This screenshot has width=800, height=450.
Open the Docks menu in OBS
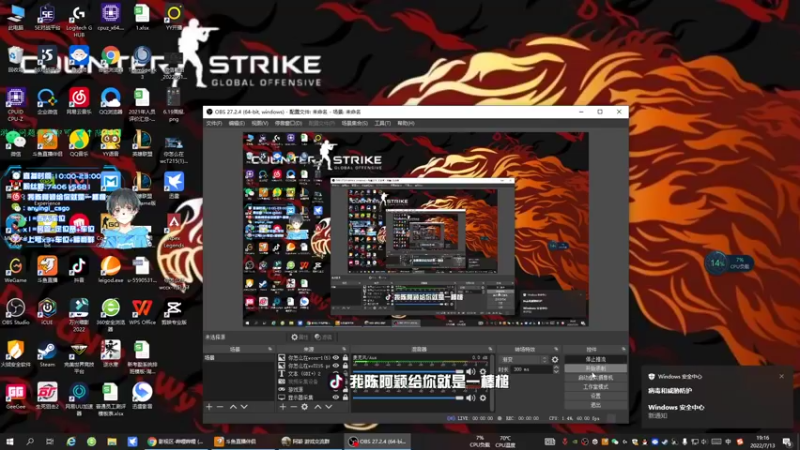288,123
